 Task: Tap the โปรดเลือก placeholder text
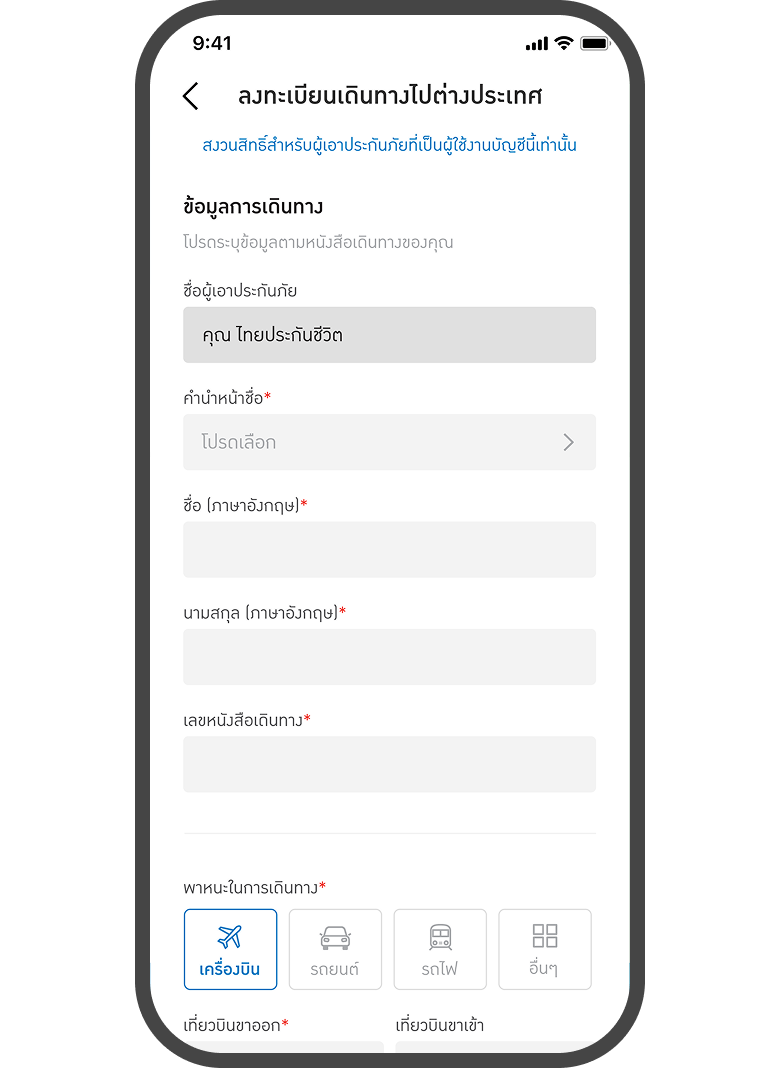238,442
